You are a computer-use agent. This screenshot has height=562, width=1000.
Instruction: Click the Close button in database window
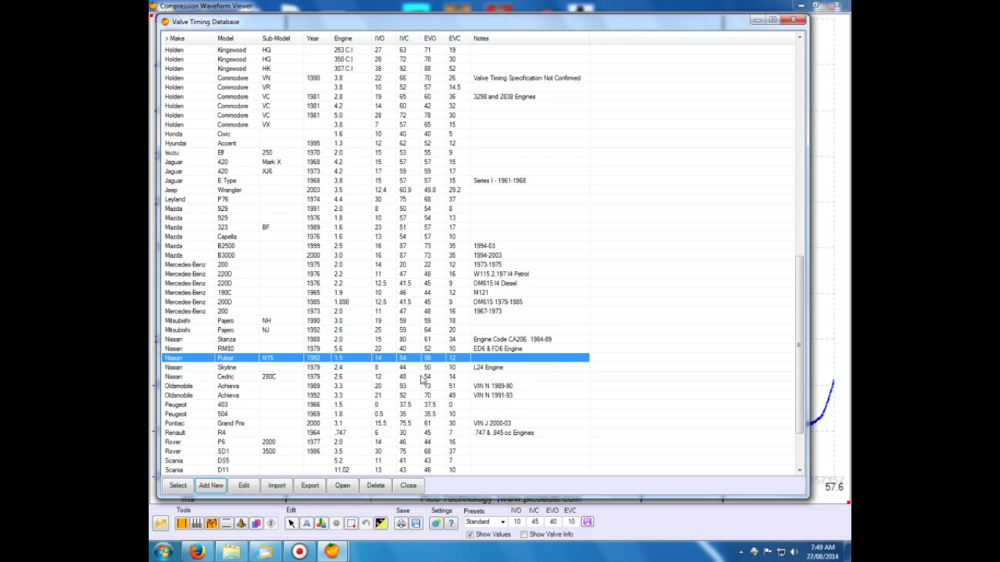coord(409,485)
